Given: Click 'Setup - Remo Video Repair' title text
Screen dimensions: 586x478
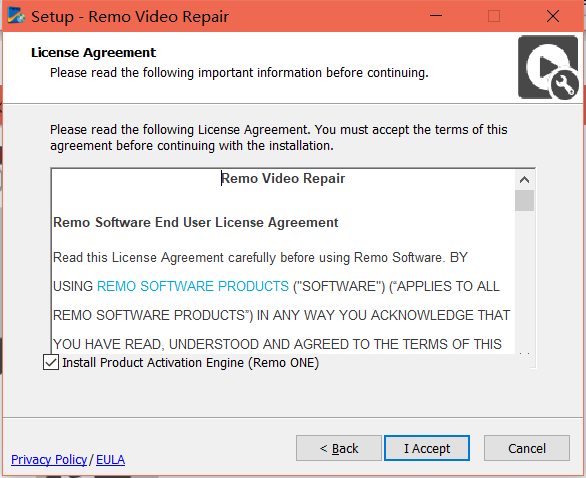Looking at the screenshot, I should point(130,16).
